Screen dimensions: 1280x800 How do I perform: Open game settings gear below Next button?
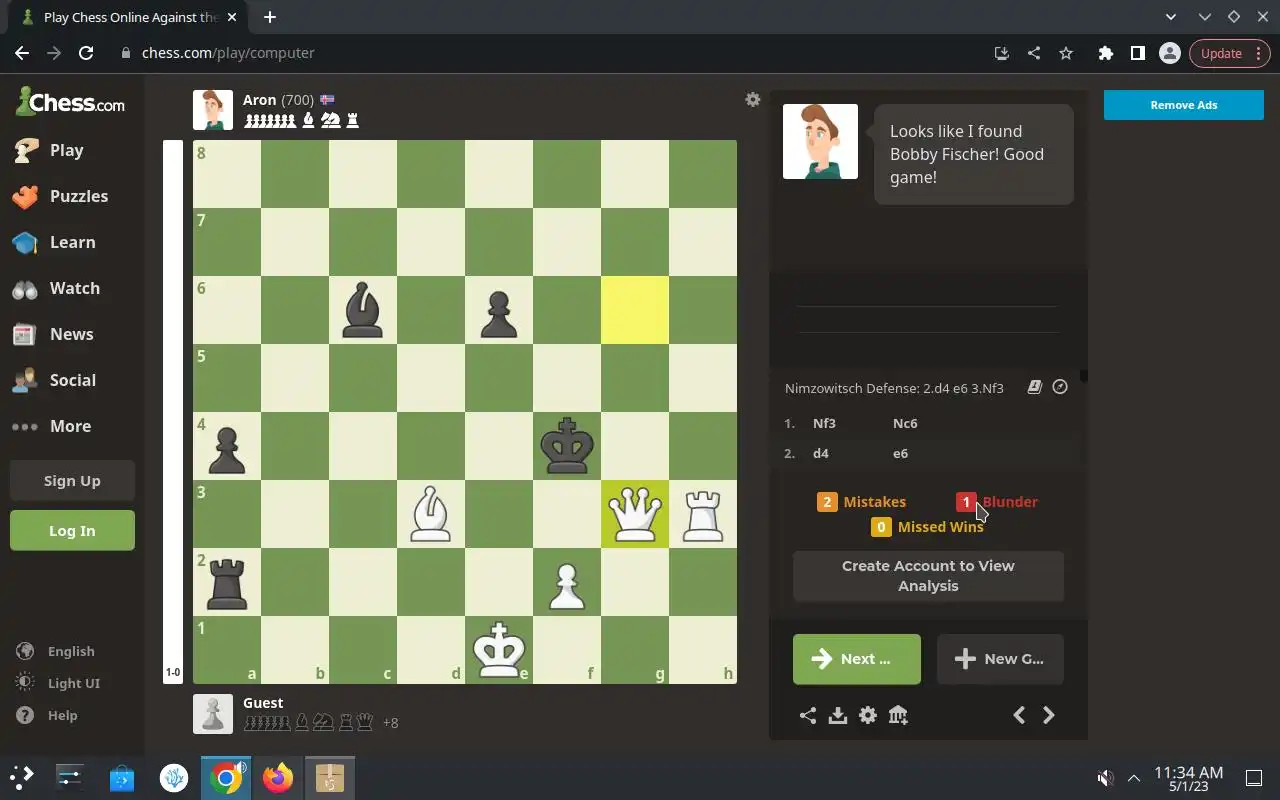(868, 715)
